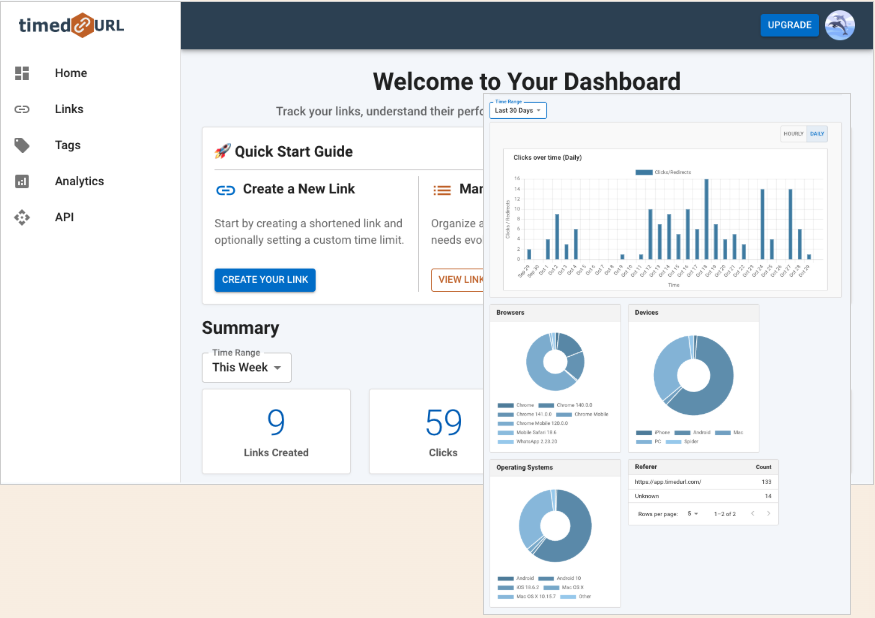Click the Create Your Link button

point(265,280)
